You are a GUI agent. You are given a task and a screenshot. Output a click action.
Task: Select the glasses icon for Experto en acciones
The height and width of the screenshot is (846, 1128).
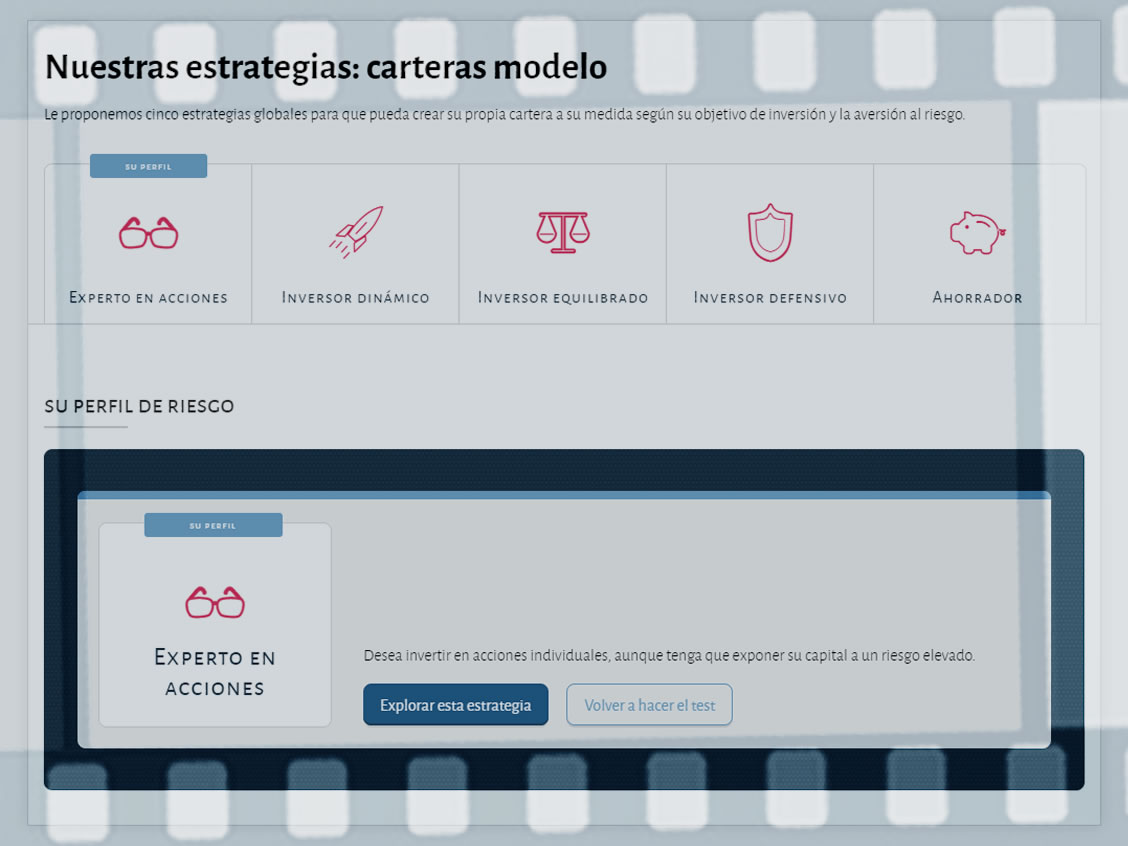pos(147,232)
